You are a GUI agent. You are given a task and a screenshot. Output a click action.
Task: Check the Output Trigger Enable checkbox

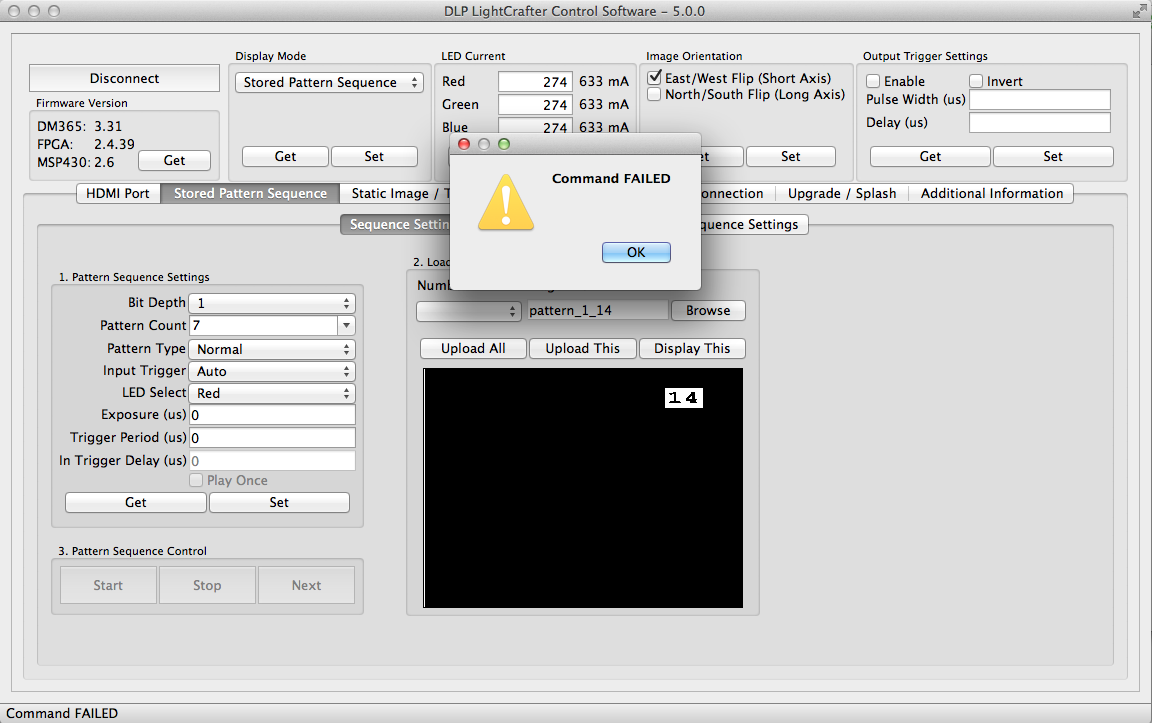coord(873,81)
